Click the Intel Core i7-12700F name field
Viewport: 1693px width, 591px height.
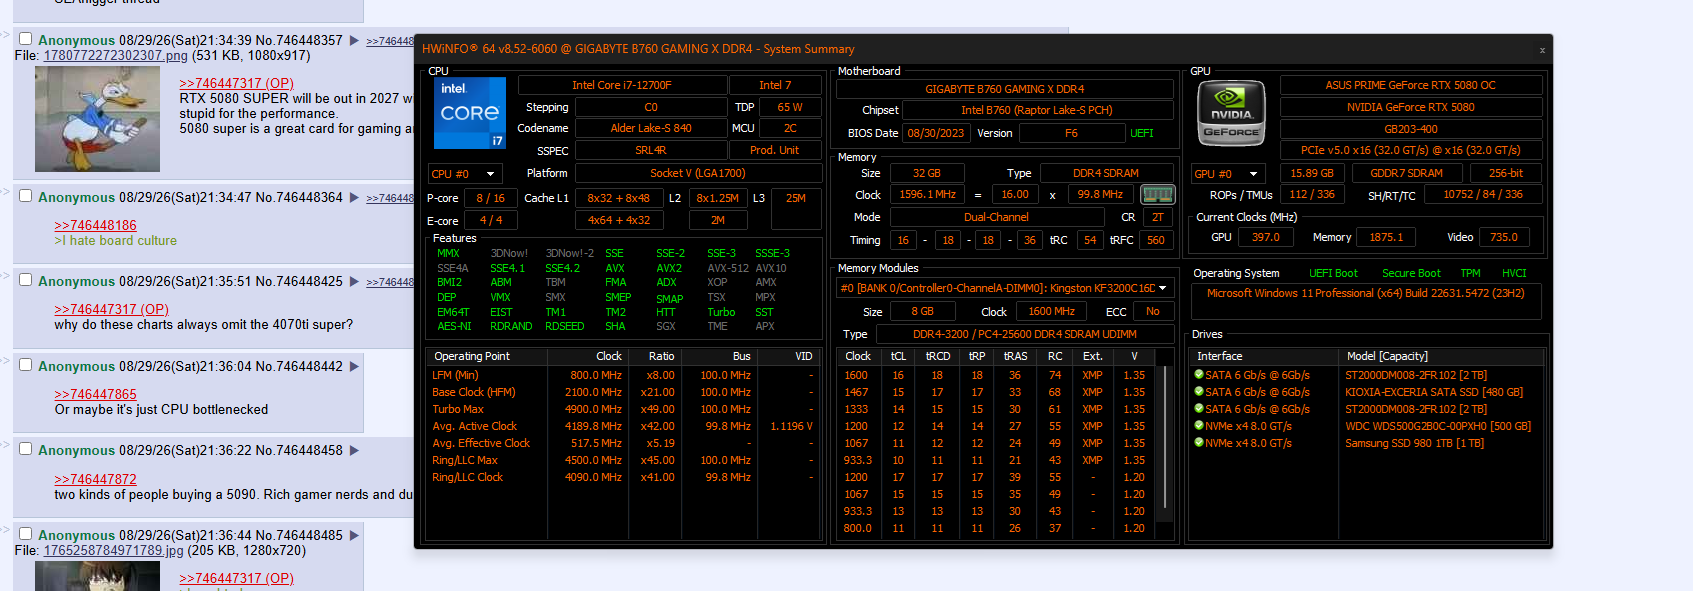pyautogui.click(x=622, y=86)
